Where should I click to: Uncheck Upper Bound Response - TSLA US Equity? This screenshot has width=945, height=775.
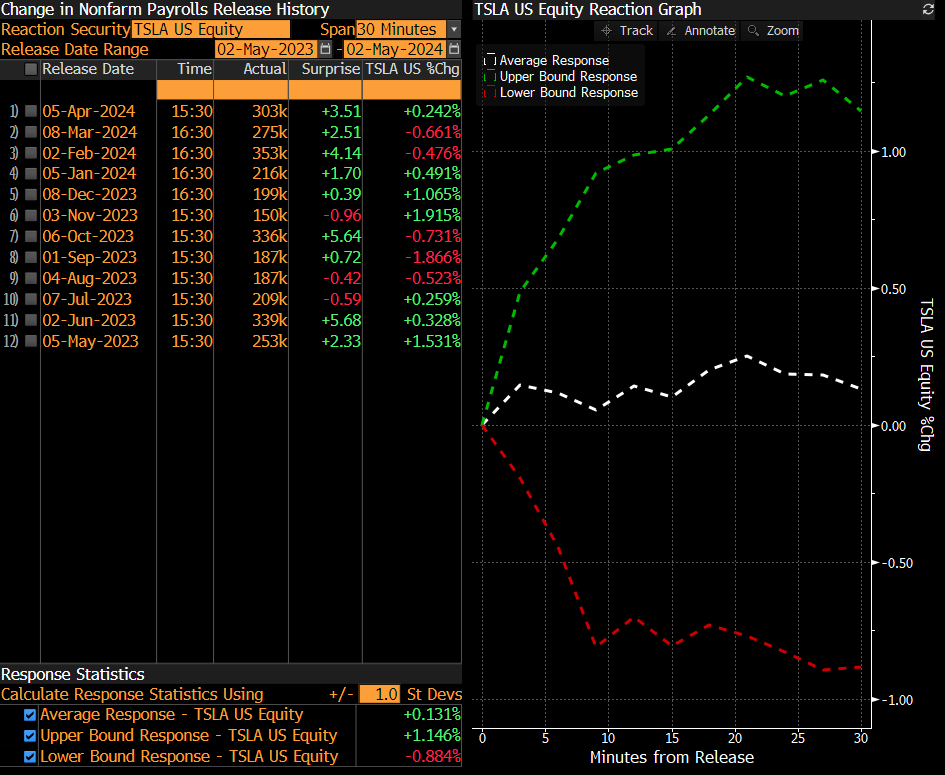[x=30, y=736]
